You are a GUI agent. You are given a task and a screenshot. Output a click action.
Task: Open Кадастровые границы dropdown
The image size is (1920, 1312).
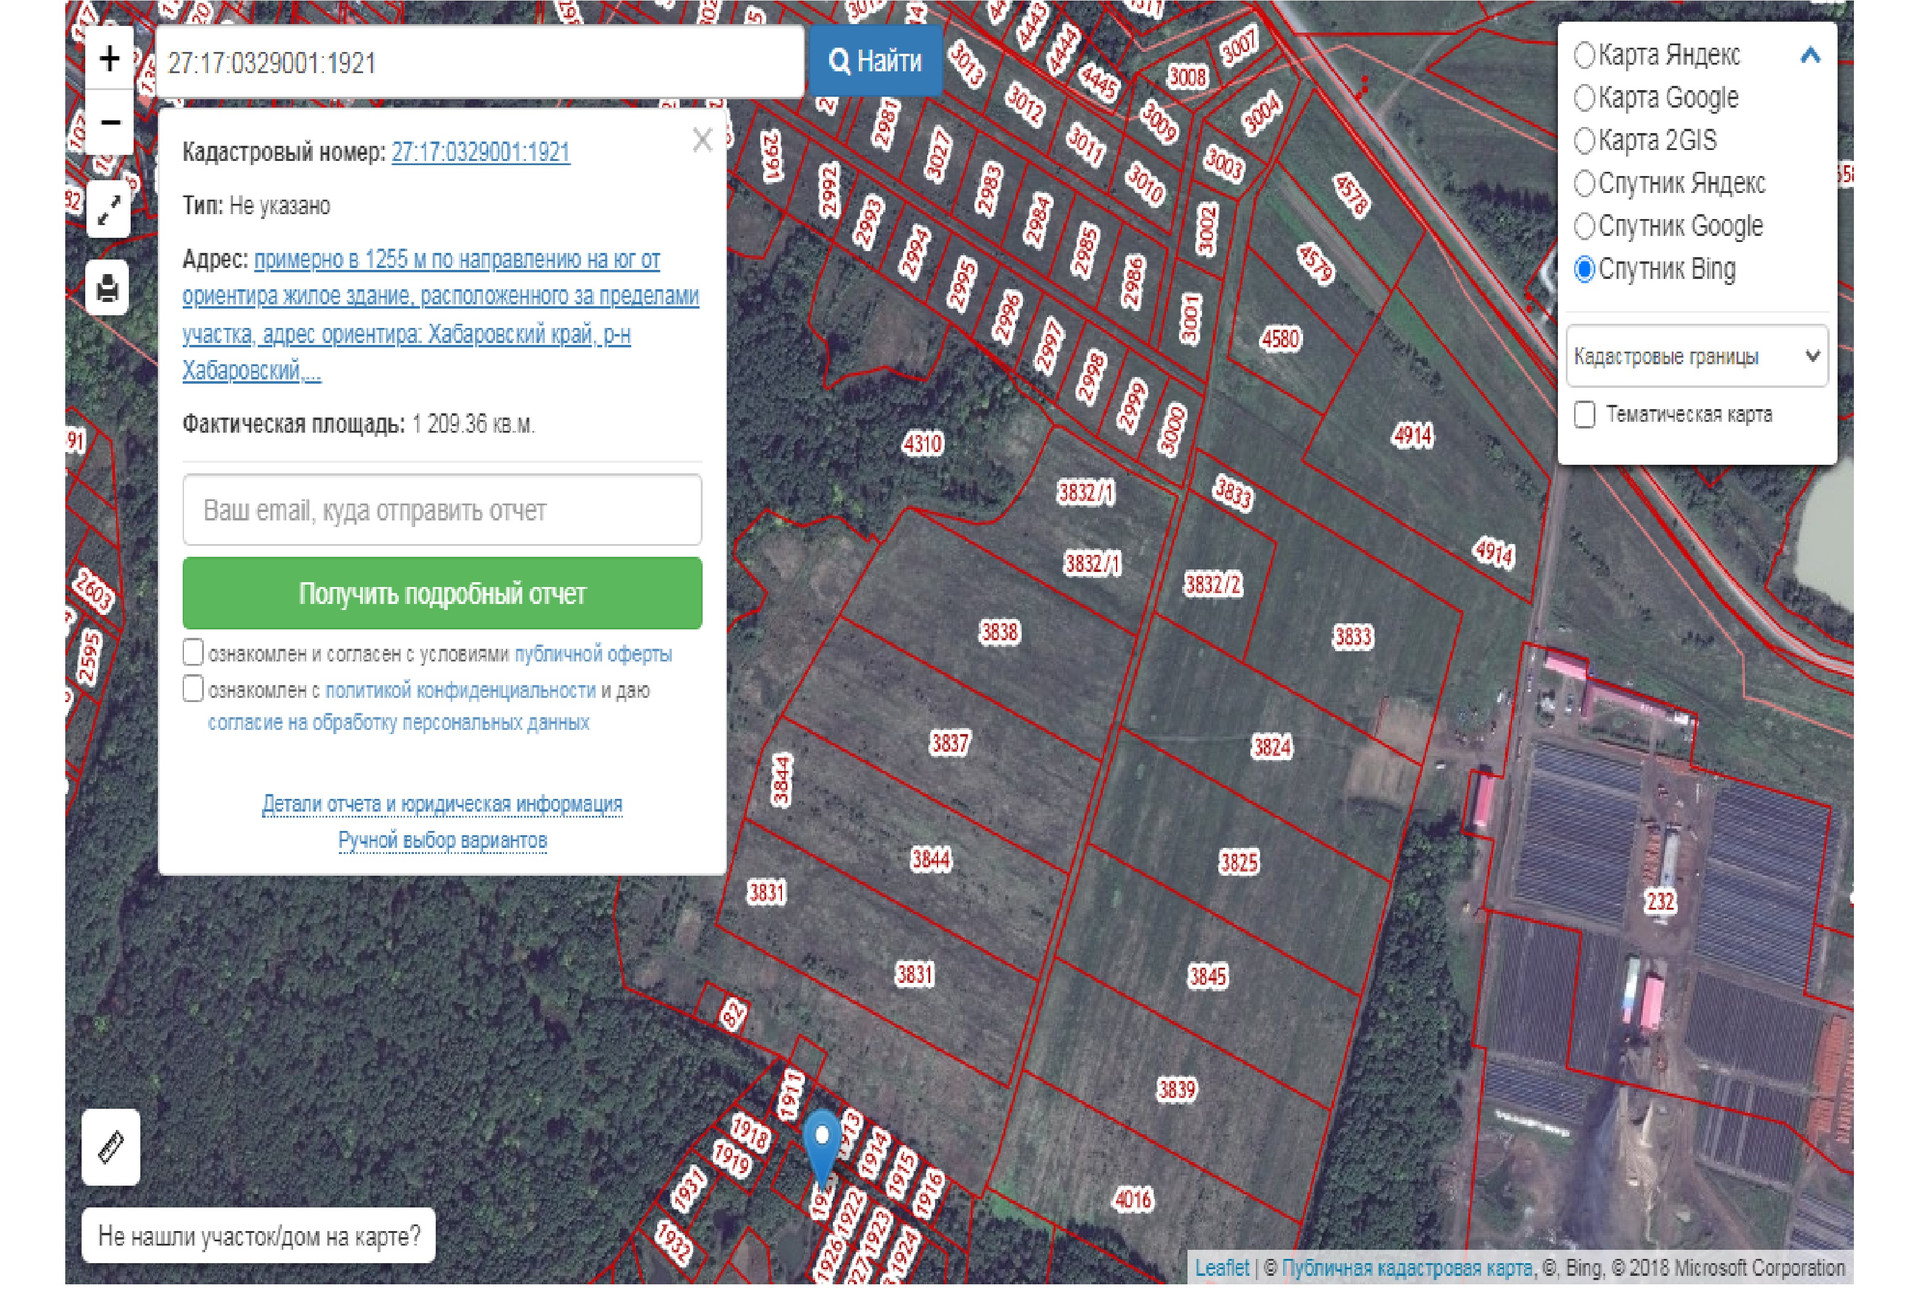click(1696, 357)
